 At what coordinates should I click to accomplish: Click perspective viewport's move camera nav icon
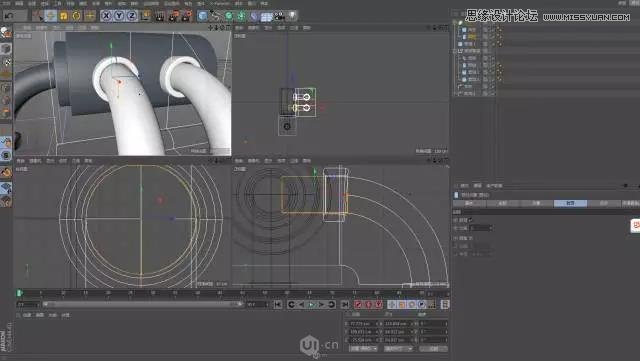(x=210, y=28)
